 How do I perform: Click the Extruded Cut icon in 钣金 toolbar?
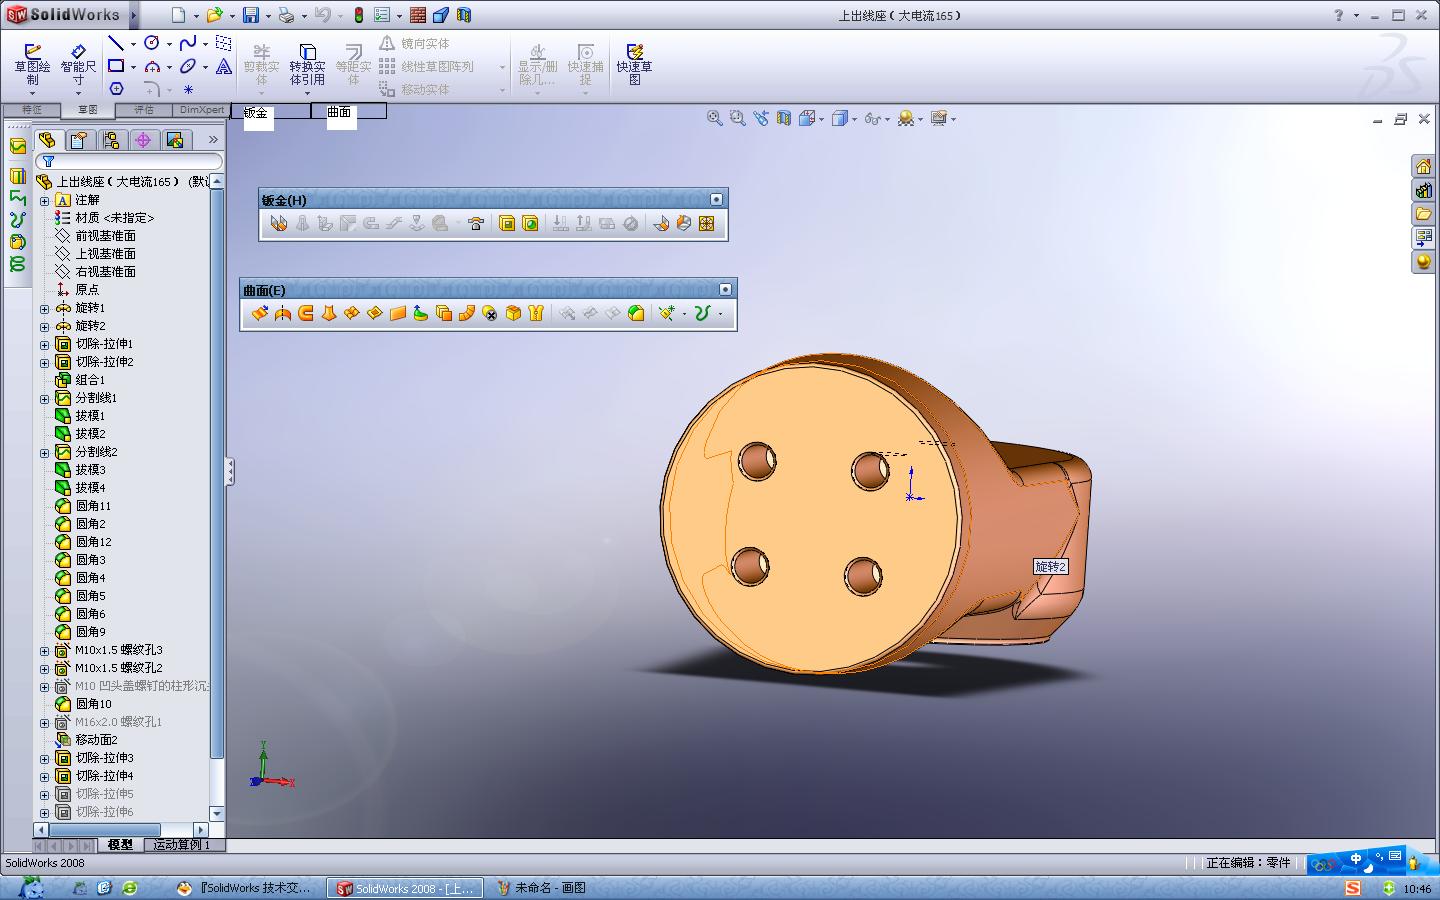point(507,223)
